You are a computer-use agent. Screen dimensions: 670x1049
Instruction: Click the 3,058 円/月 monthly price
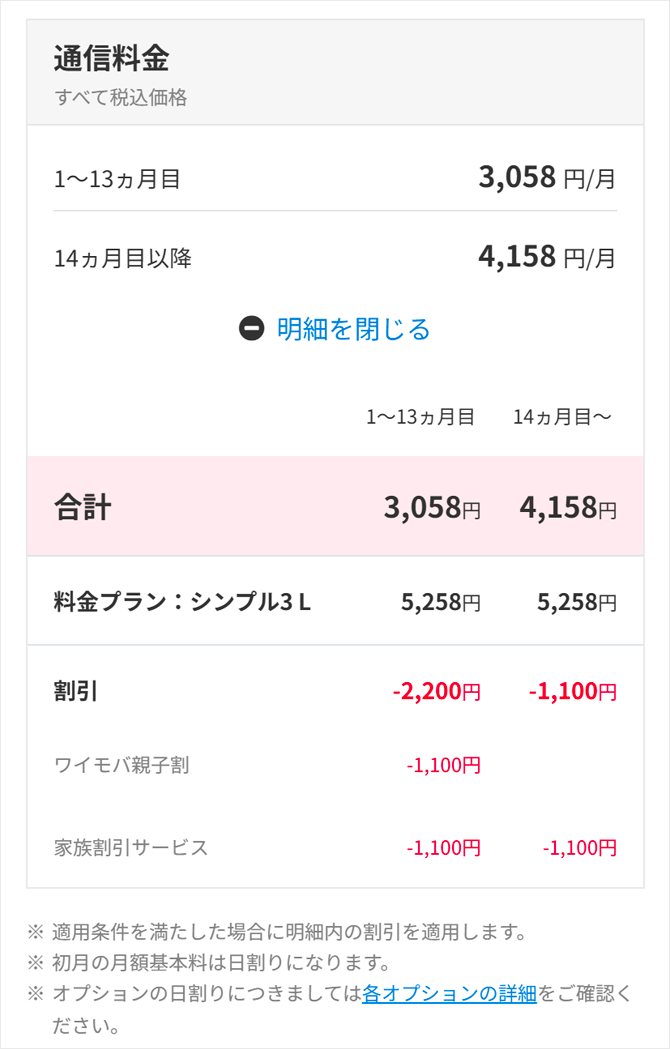pos(547,178)
